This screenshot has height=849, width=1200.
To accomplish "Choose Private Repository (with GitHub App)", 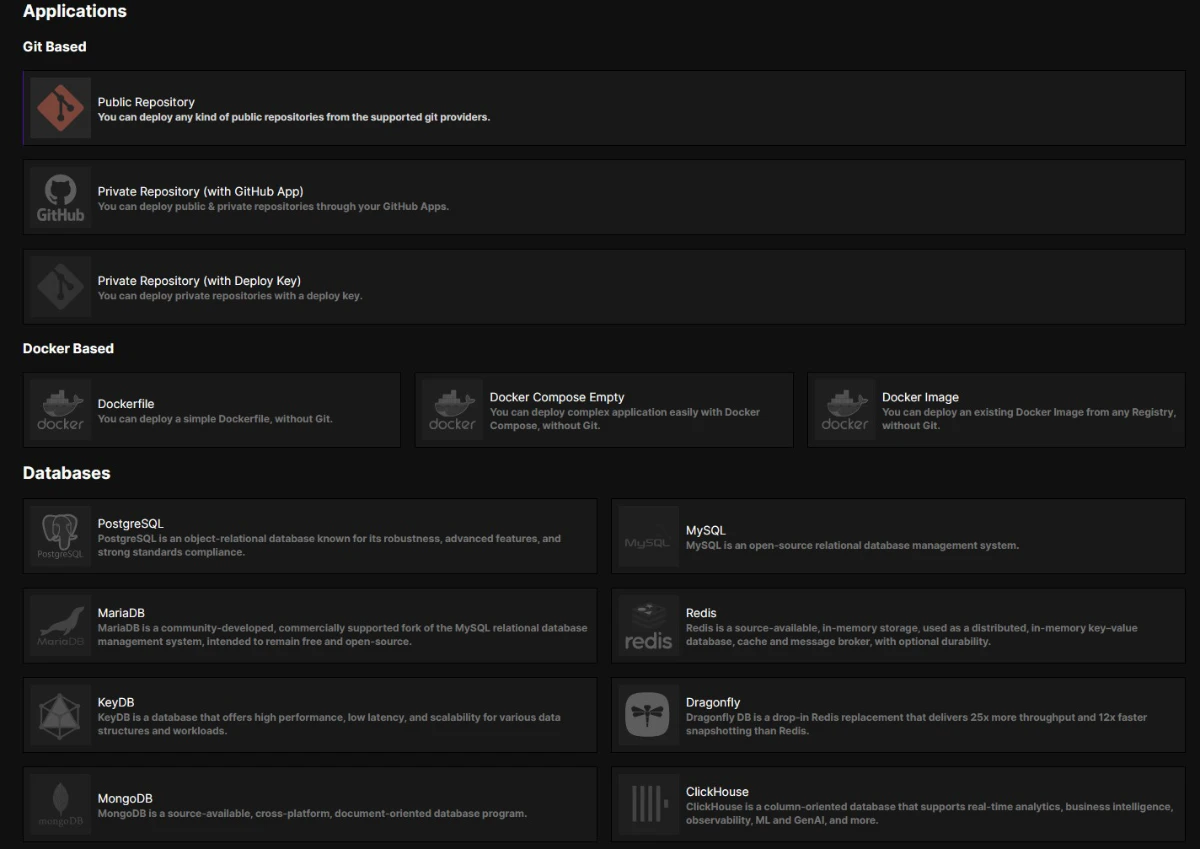I will [200, 191].
